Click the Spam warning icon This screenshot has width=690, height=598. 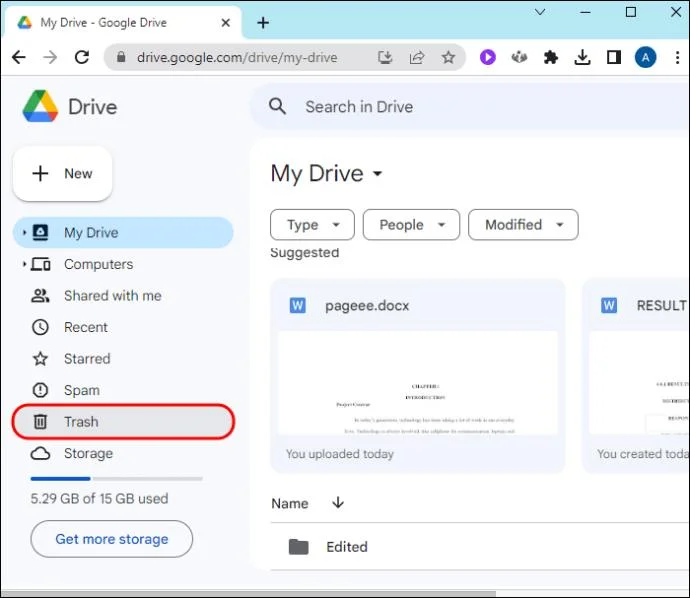click(40, 390)
